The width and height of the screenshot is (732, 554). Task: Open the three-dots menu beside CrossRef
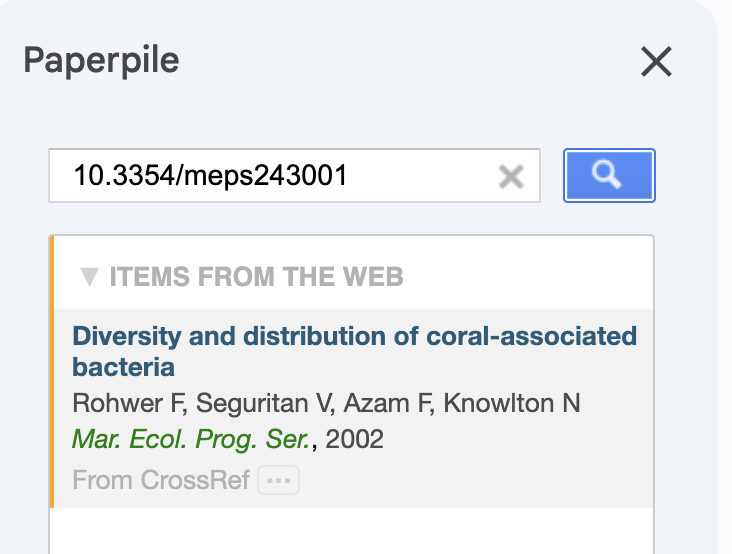[278, 481]
